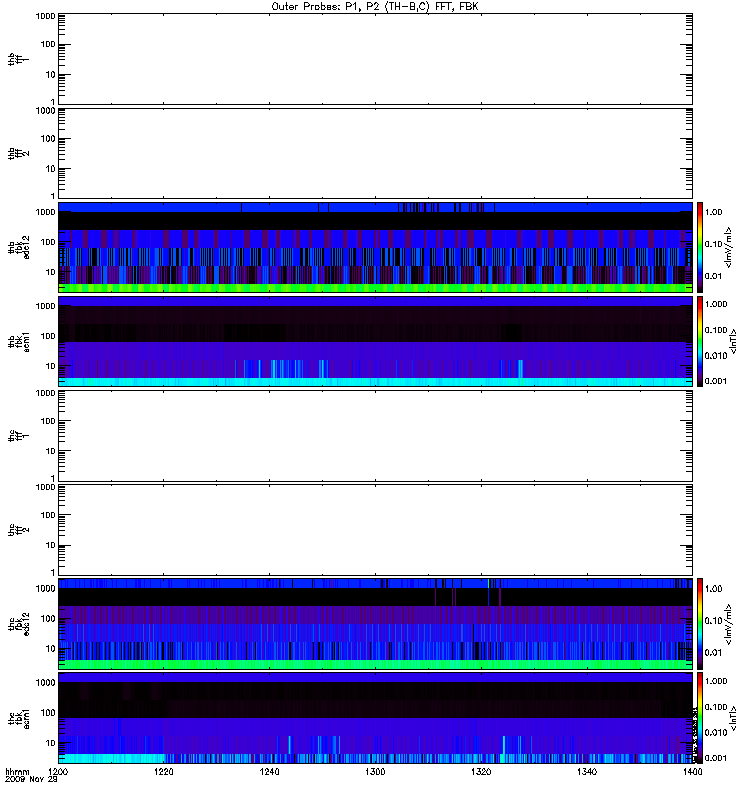Click the '1000' y-axis tick of the thc fbk edc12 panel
This screenshot has height=800, width=750.
pos(45,589)
